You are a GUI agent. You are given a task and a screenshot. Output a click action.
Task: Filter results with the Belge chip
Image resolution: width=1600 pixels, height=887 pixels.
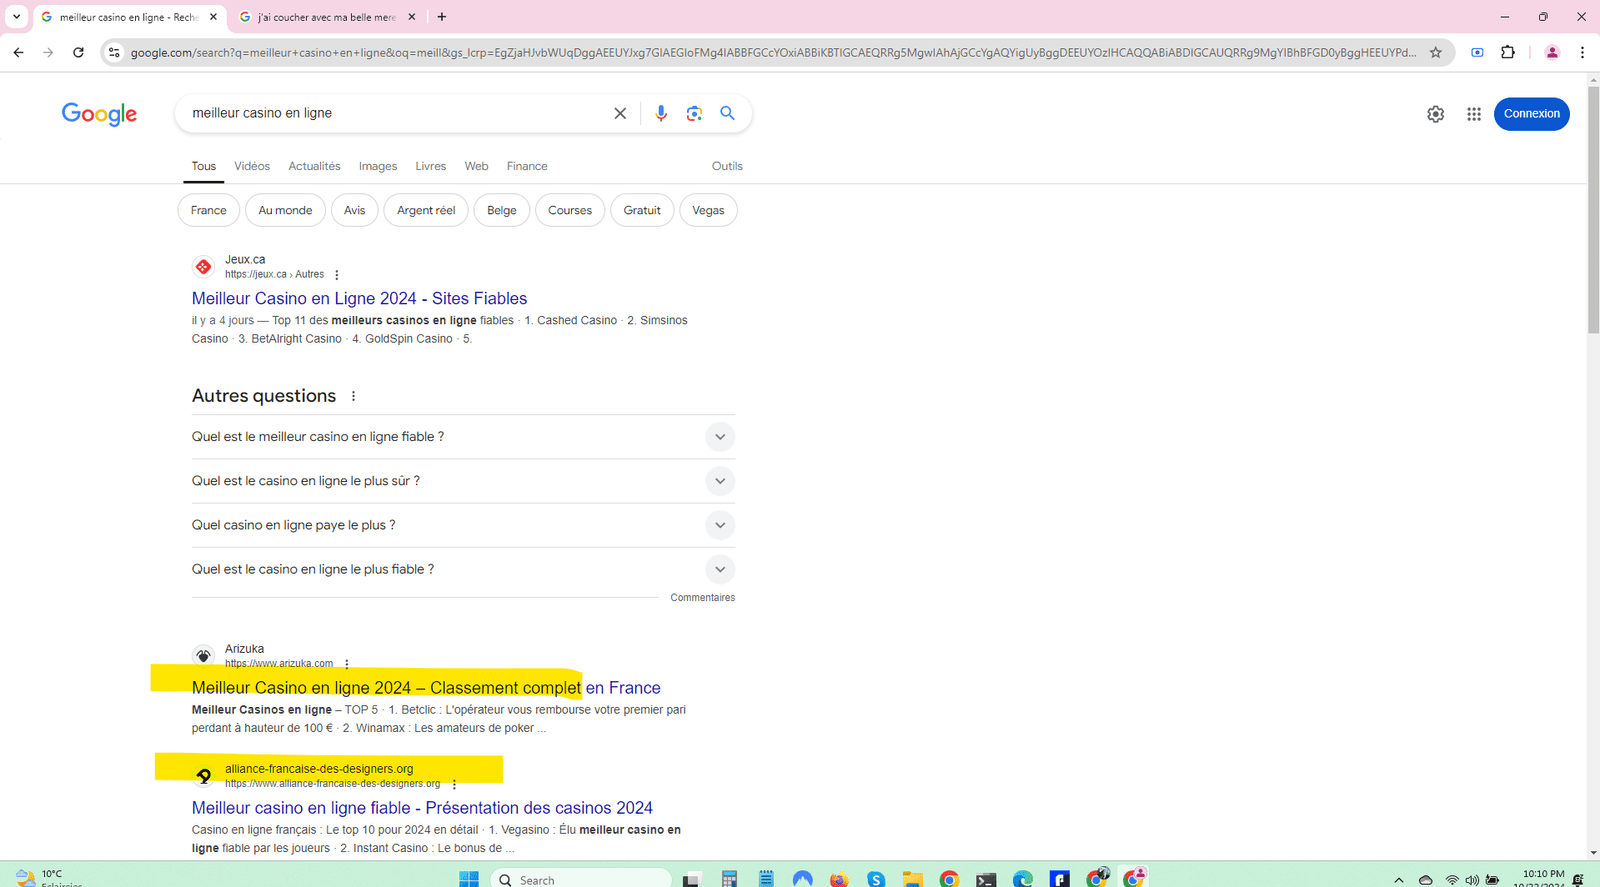pos(502,210)
